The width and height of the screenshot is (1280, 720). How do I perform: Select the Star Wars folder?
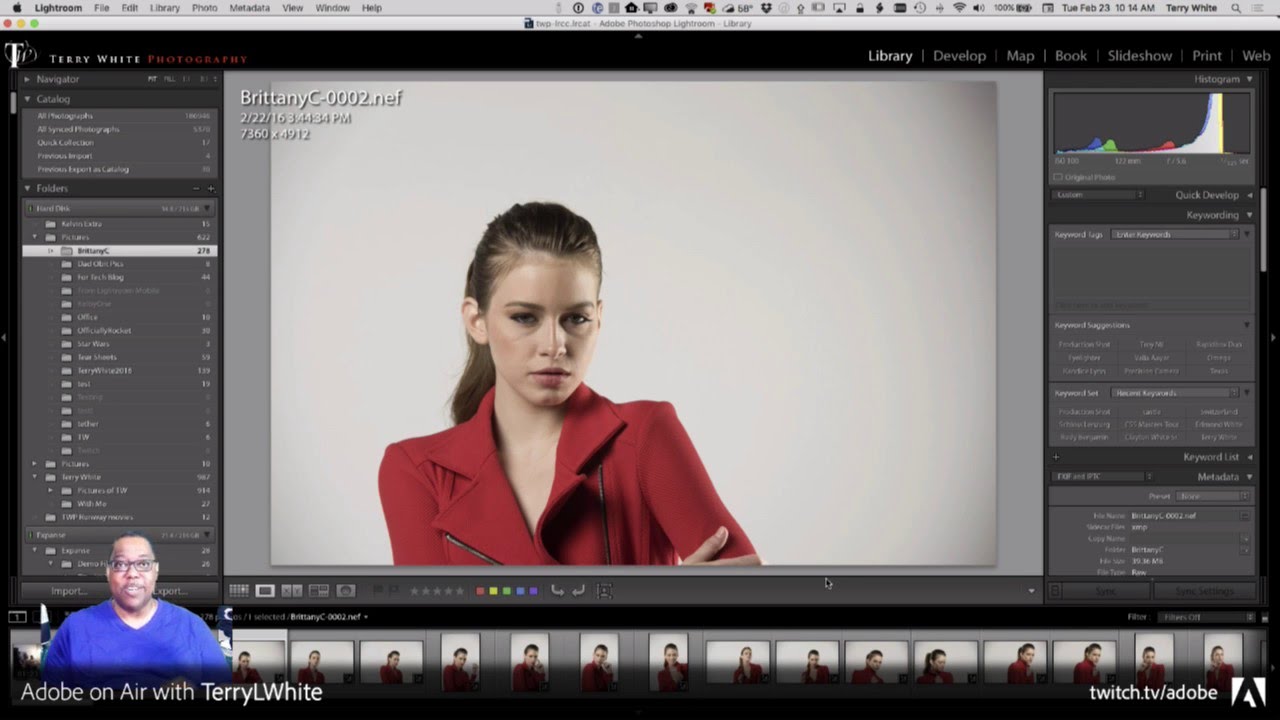point(122,344)
